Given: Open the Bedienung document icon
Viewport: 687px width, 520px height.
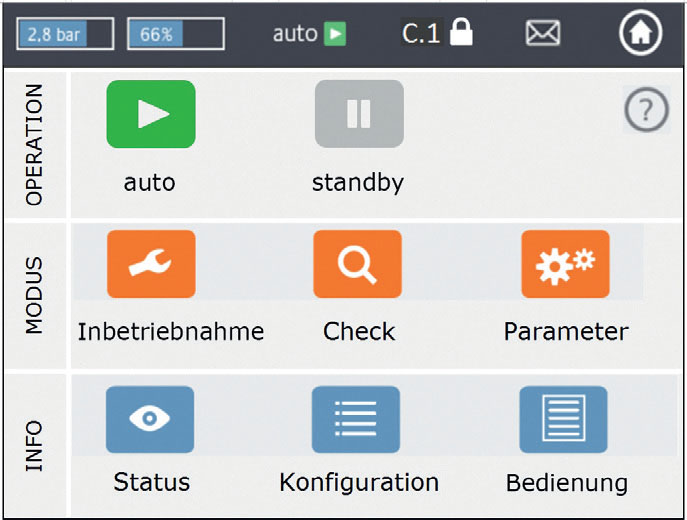Looking at the screenshot, I should tap(563, 419).
